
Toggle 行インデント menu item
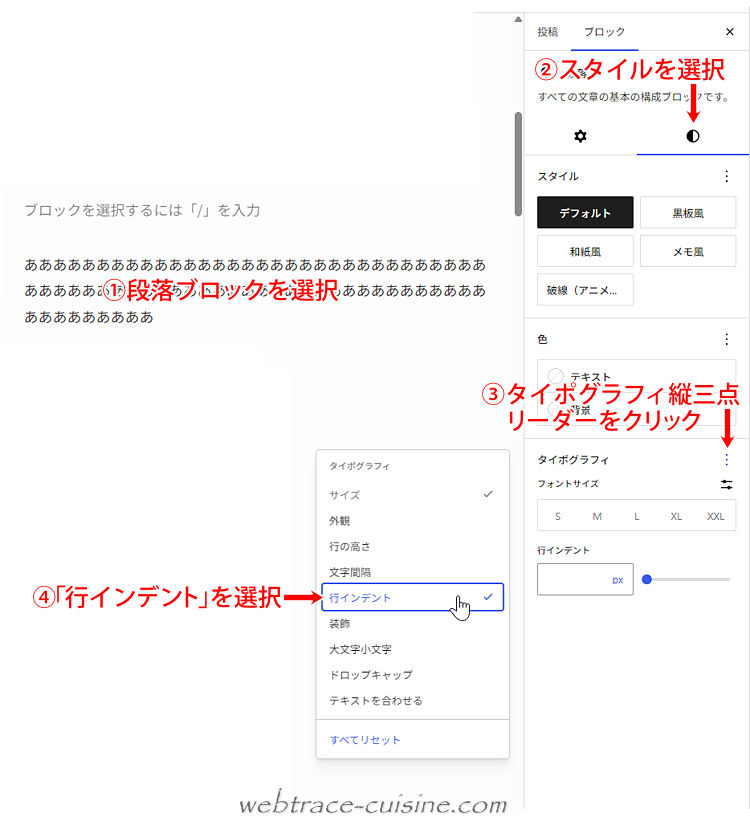tap(413, 597)
